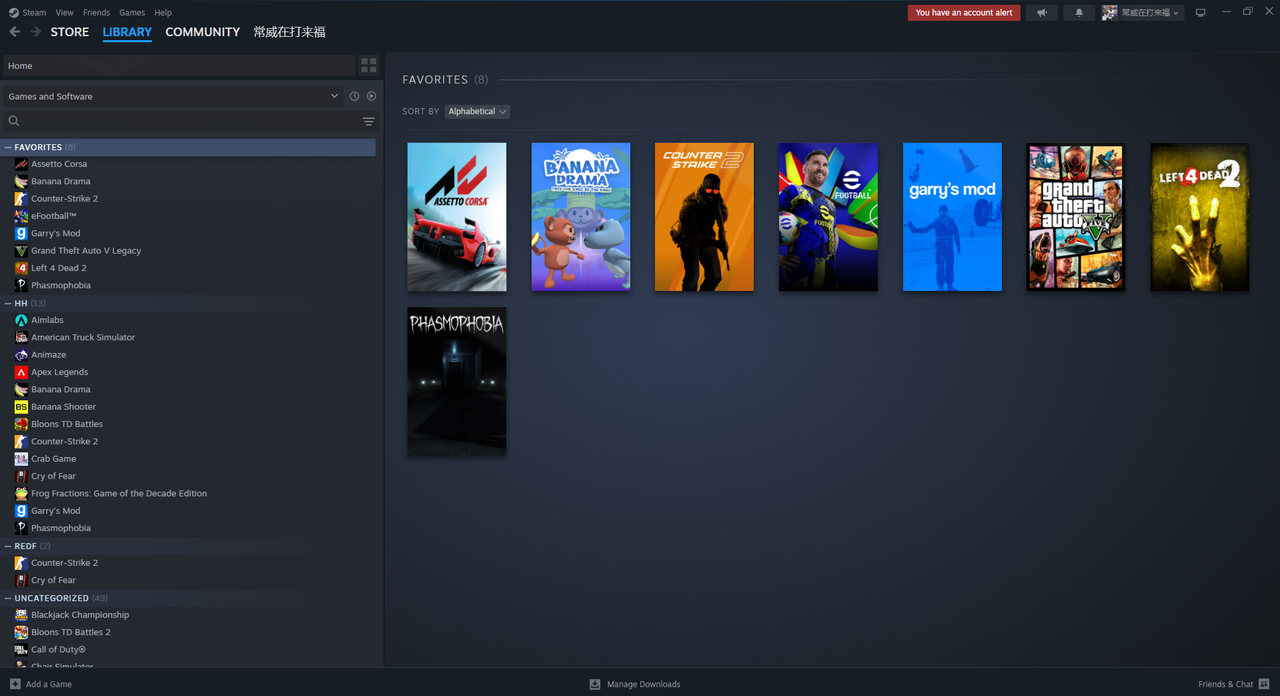
Task: Collapse the HH sidebar category
Action: (x=8, y=303)
